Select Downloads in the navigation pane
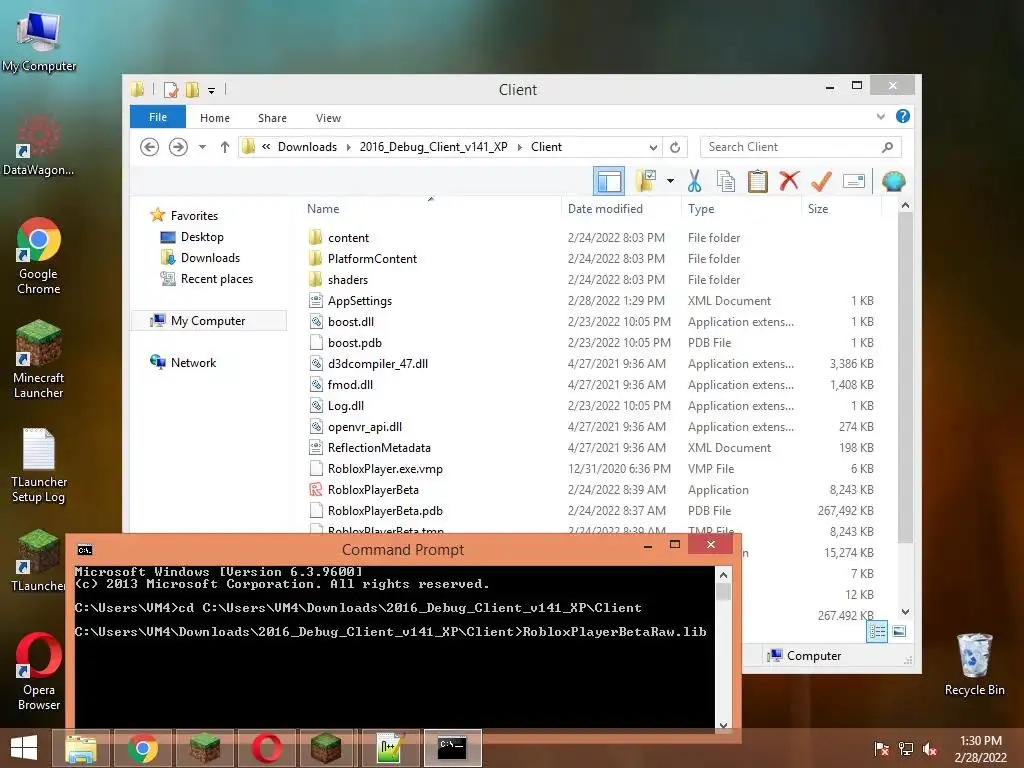 pyautogui.click(x=210, y=258)
